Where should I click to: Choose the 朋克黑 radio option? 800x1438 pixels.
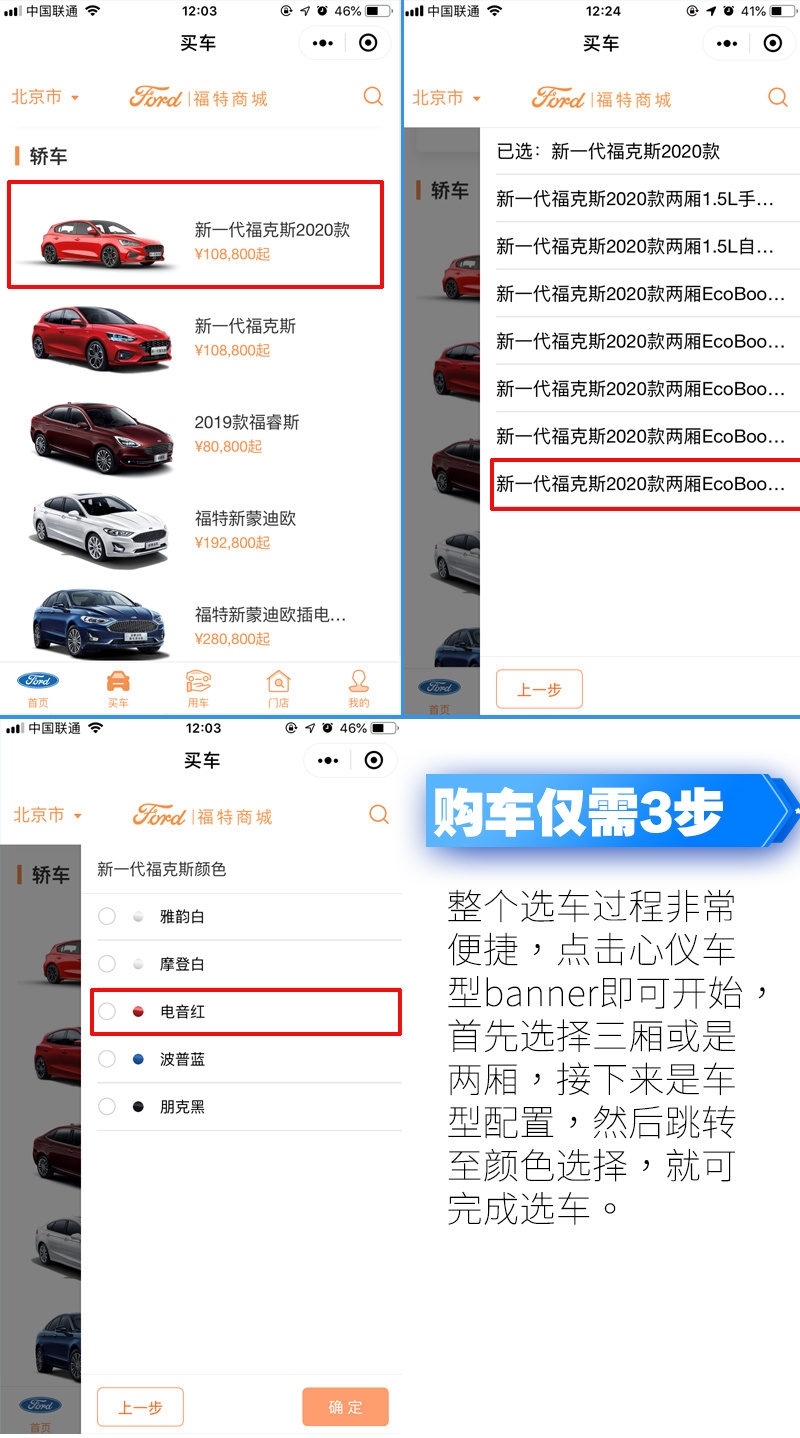[x=107, y=1107]
